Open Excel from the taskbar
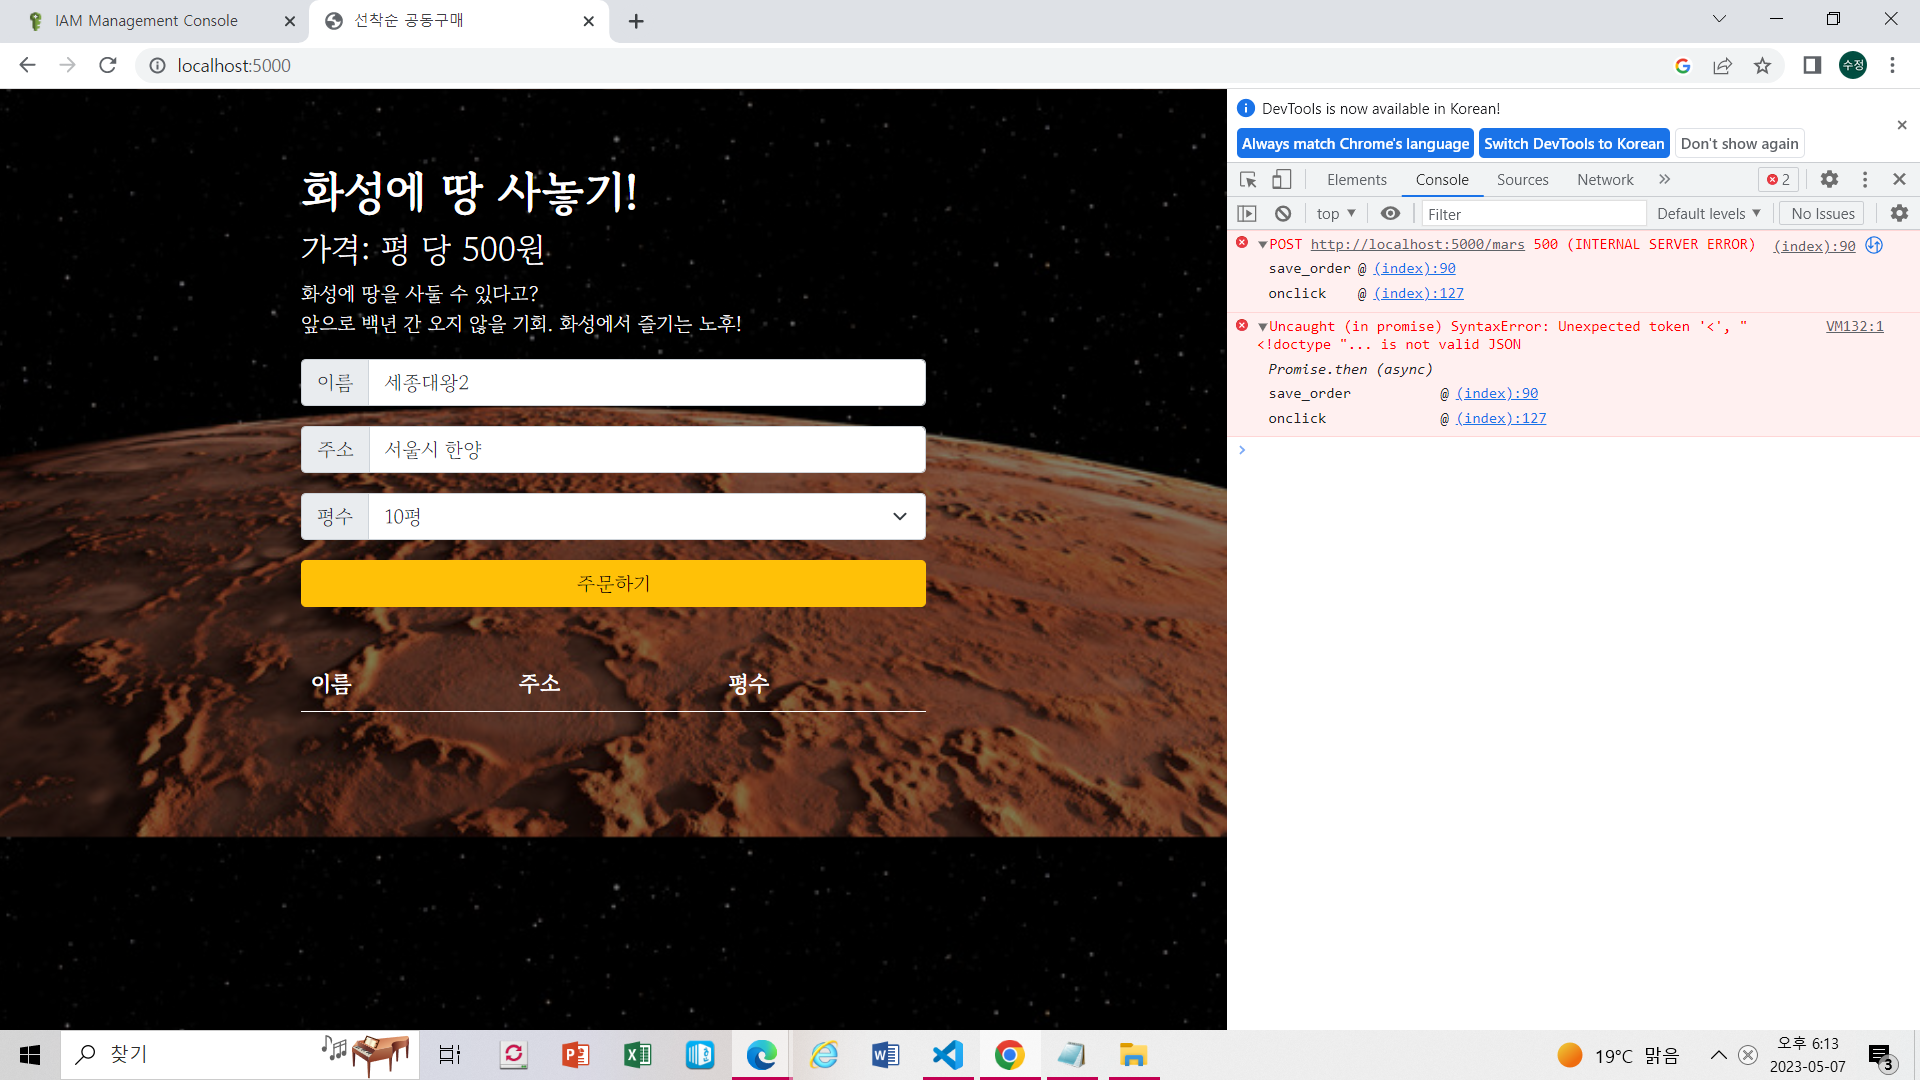Viewport: 1920px width, 1080px height. (x=637, y=1055)
